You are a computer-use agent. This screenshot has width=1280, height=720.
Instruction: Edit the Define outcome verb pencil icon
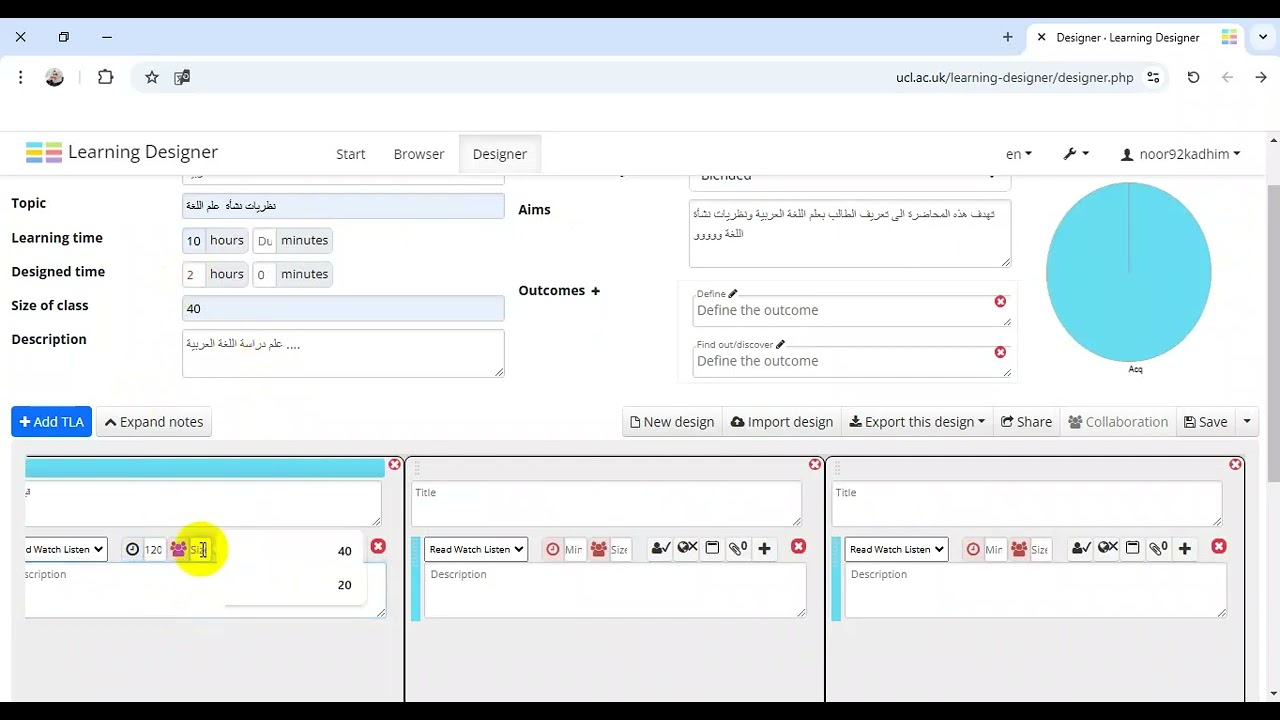tap(732, 294)
